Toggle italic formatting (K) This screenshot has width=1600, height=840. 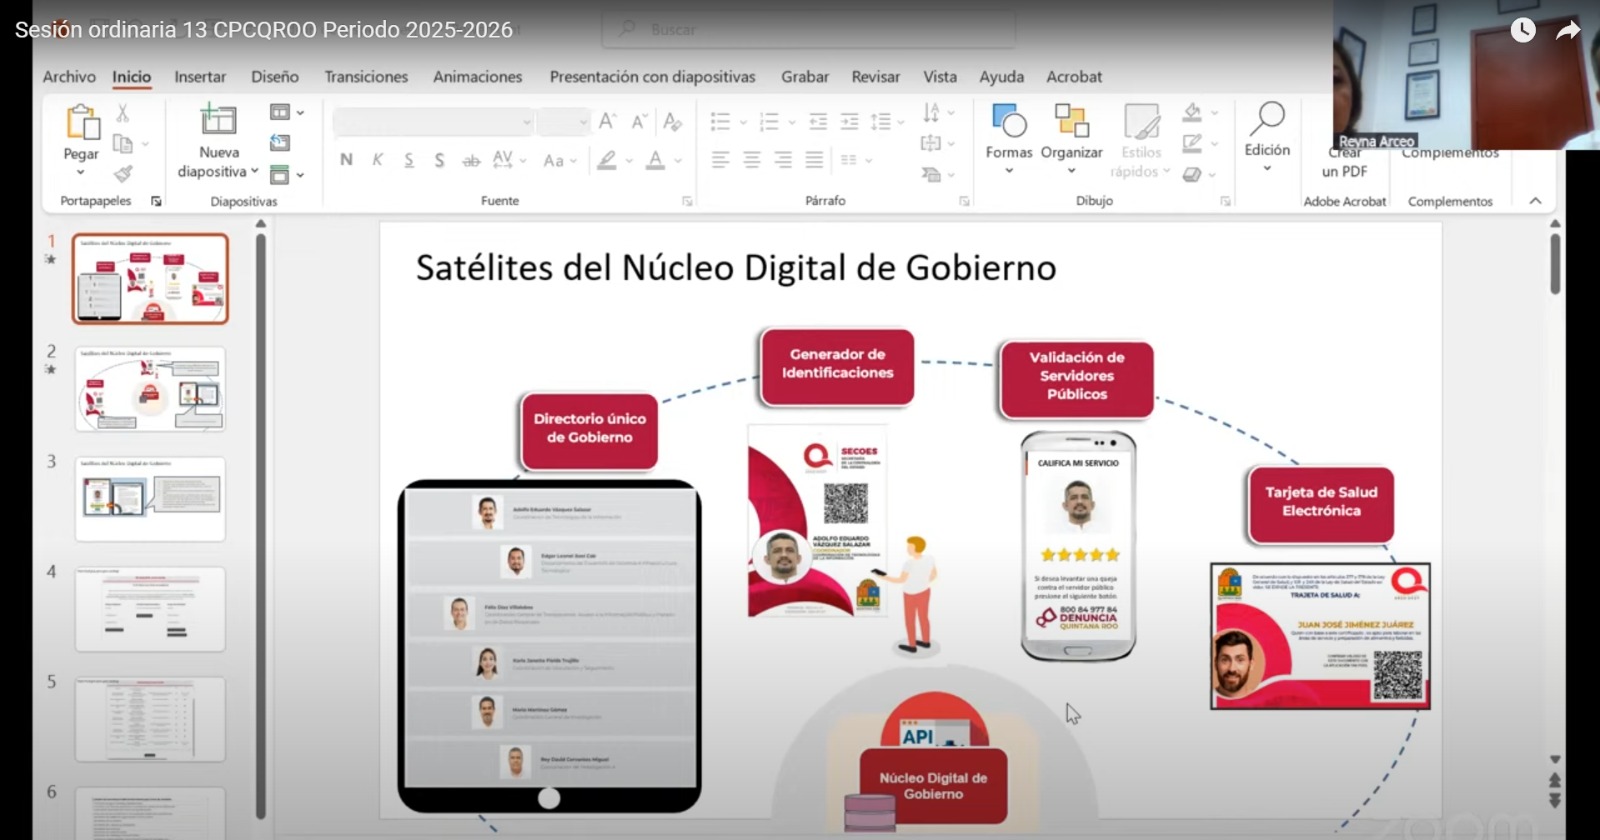(378, 160)
